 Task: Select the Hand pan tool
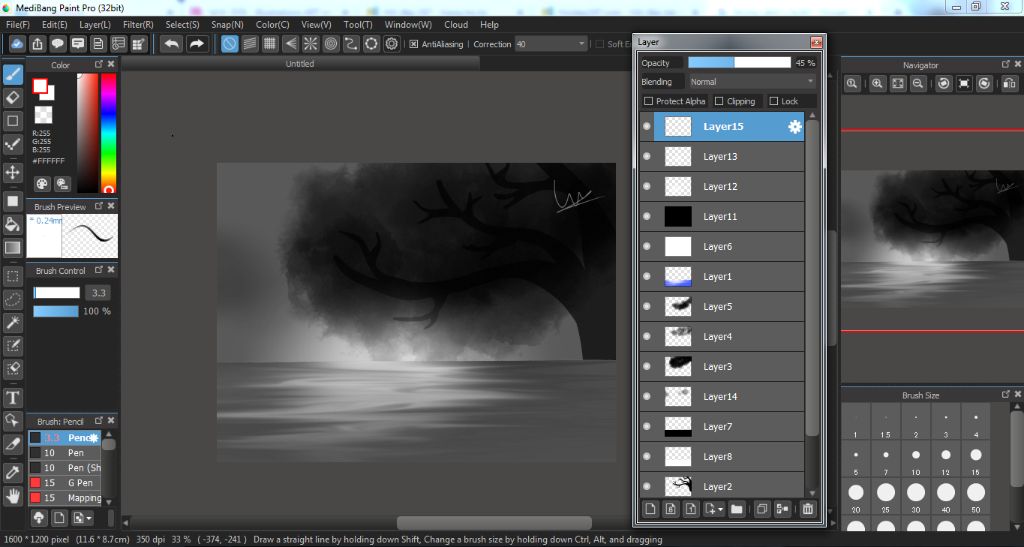12,496
